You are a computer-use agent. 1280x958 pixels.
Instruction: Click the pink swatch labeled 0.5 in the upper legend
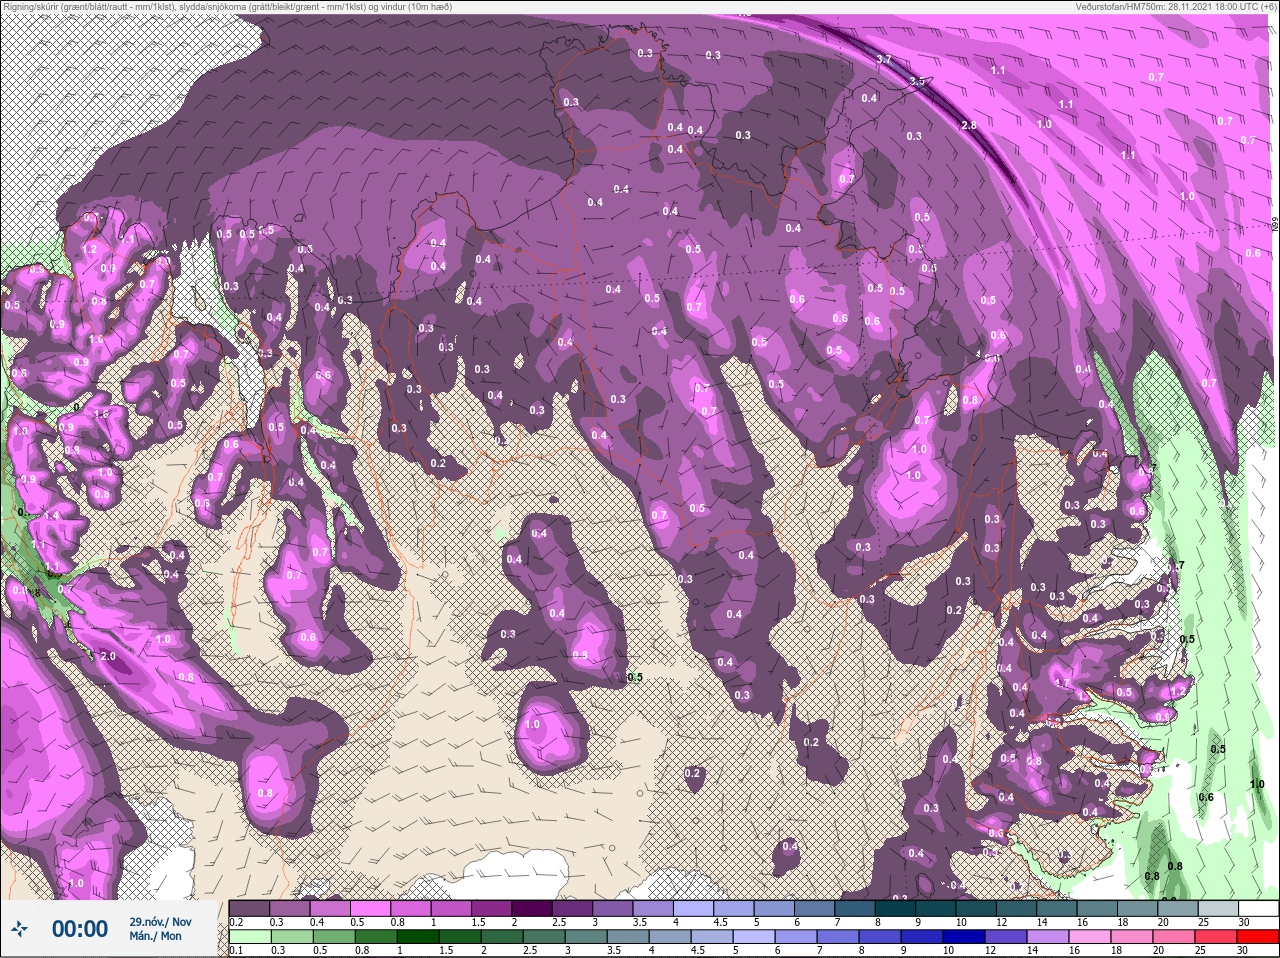coord(371,908)
